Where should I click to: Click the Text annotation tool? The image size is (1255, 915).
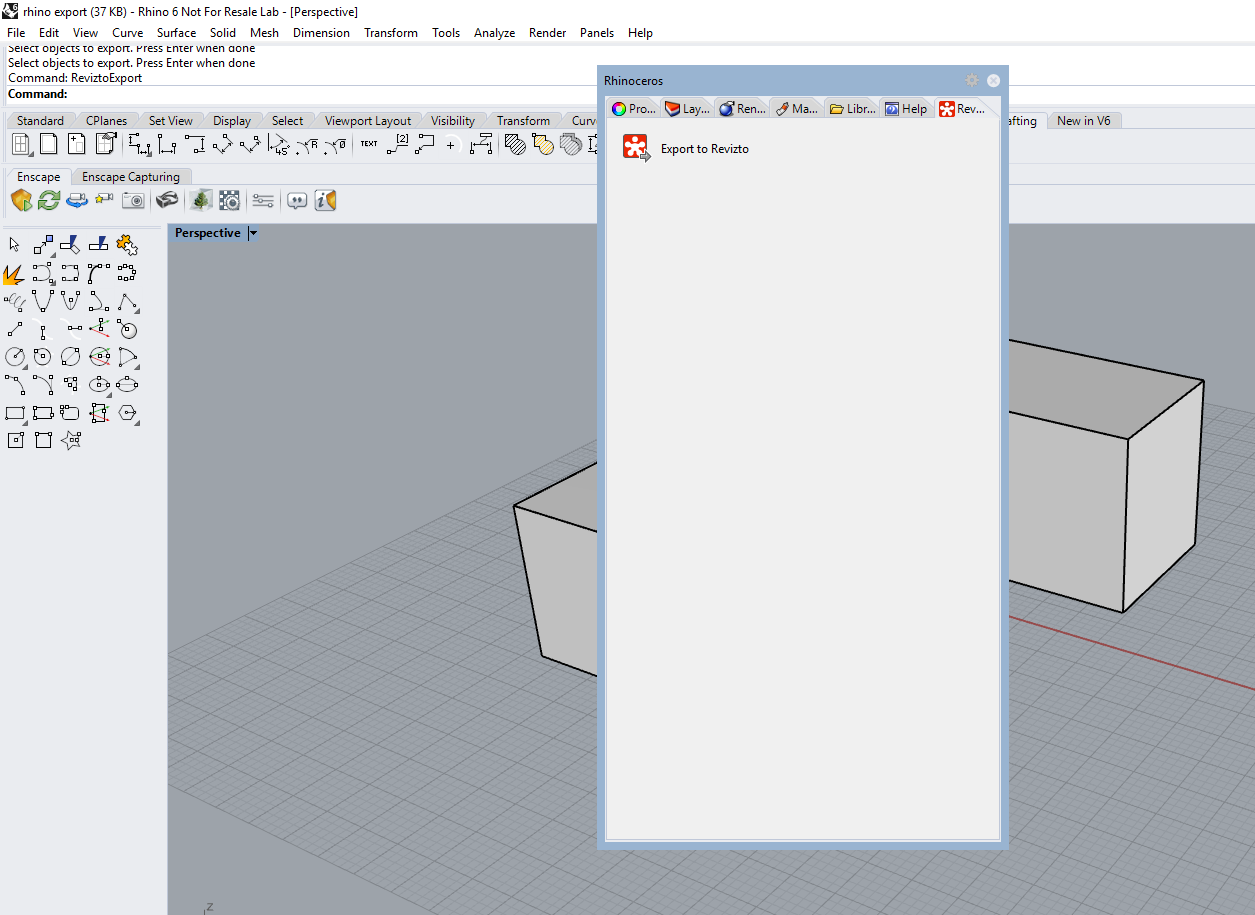(369, 144)
